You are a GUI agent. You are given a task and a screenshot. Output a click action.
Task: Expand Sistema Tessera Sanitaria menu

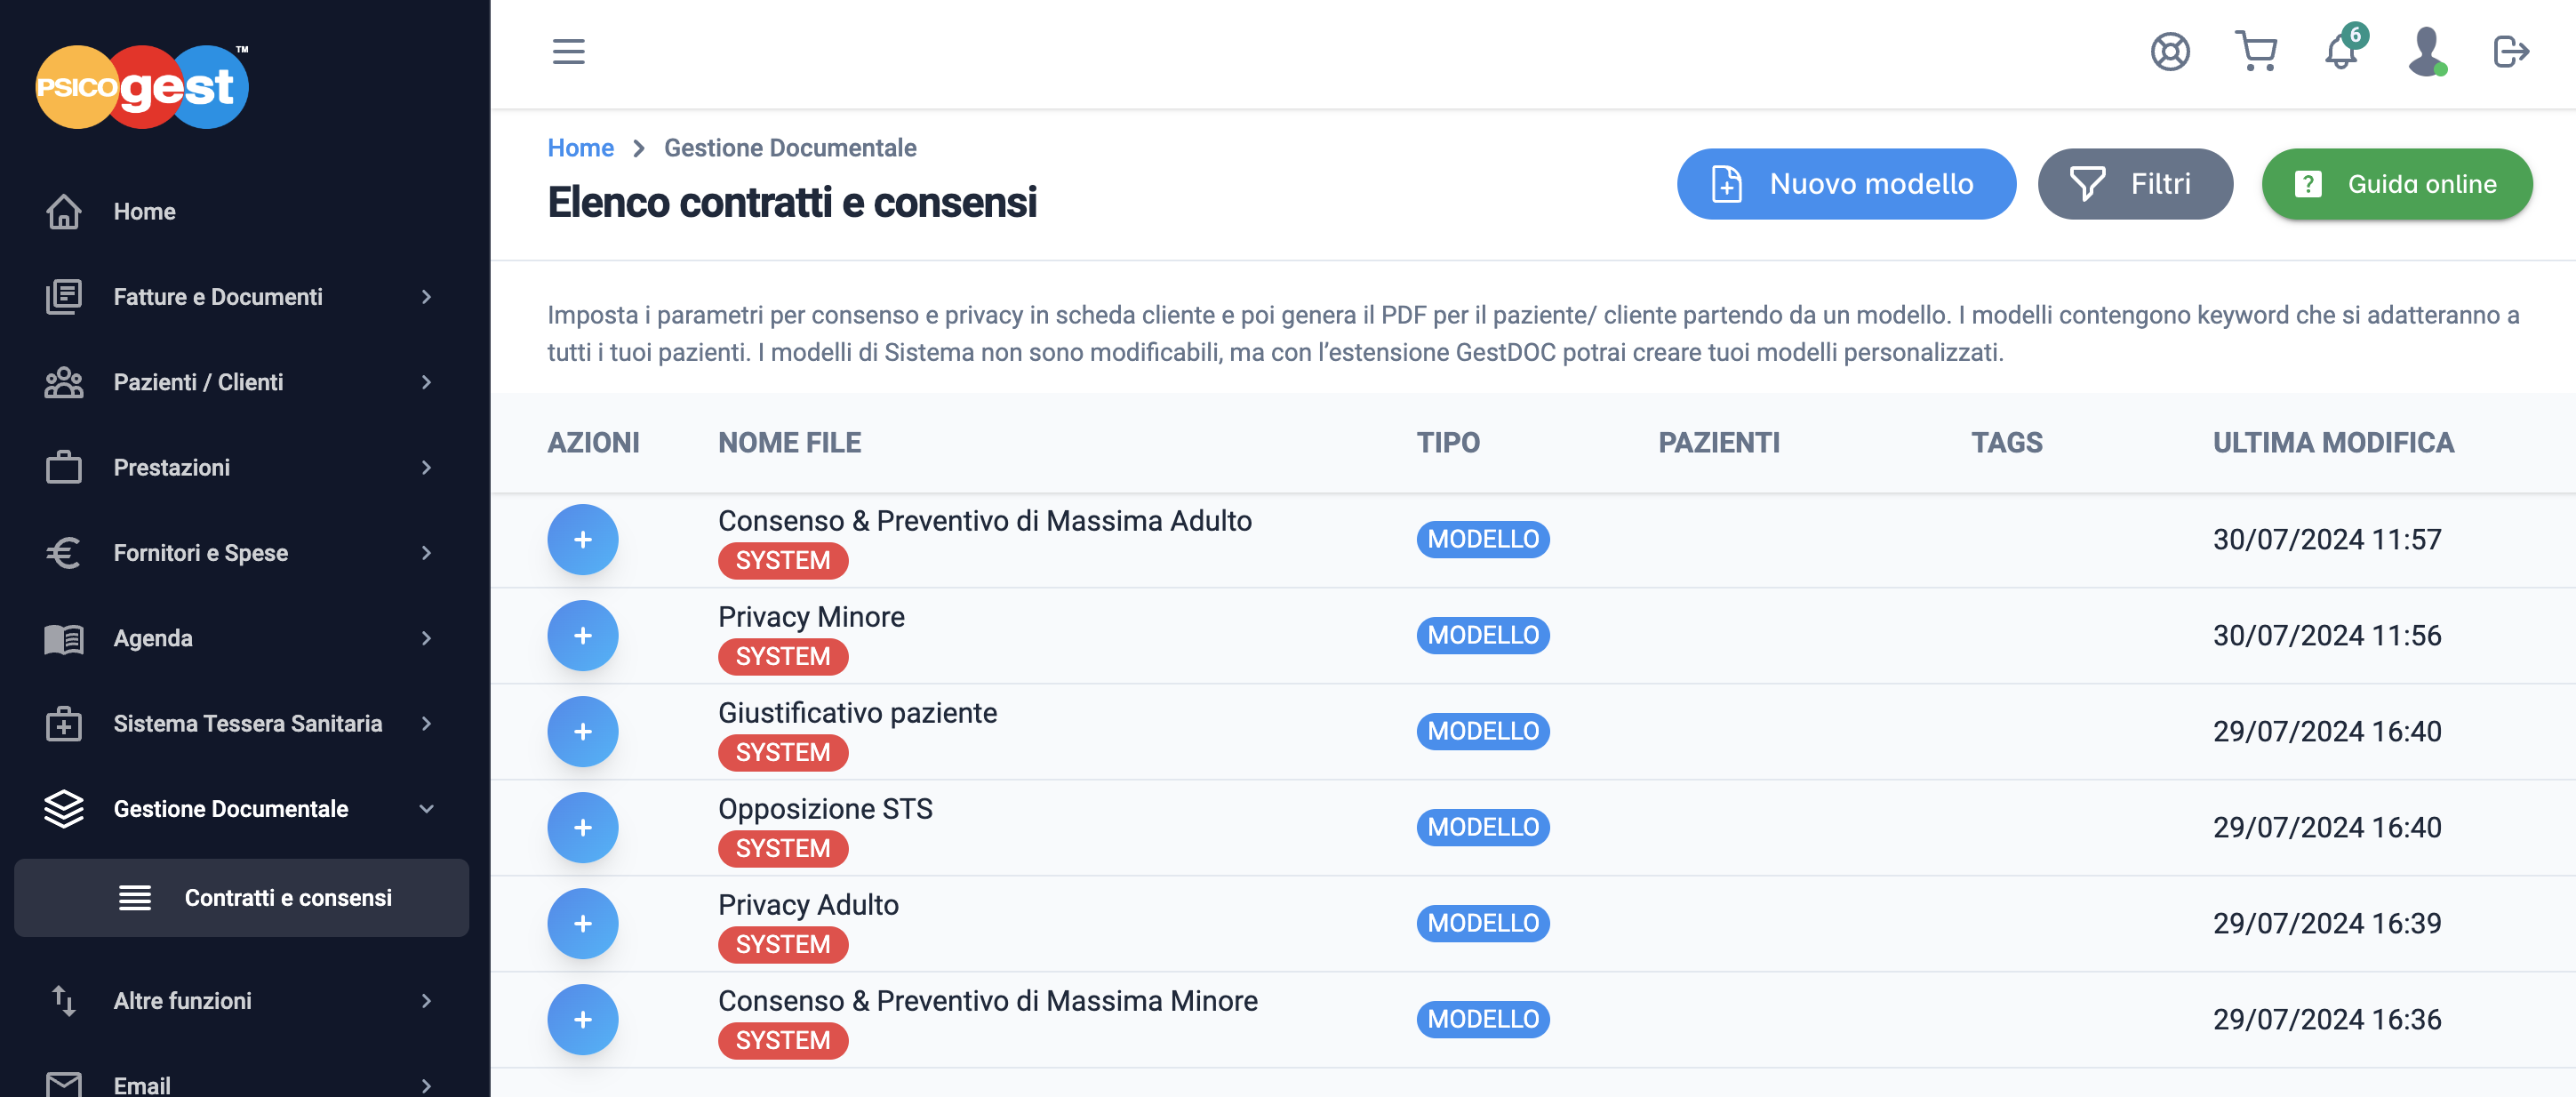[241, 724]
